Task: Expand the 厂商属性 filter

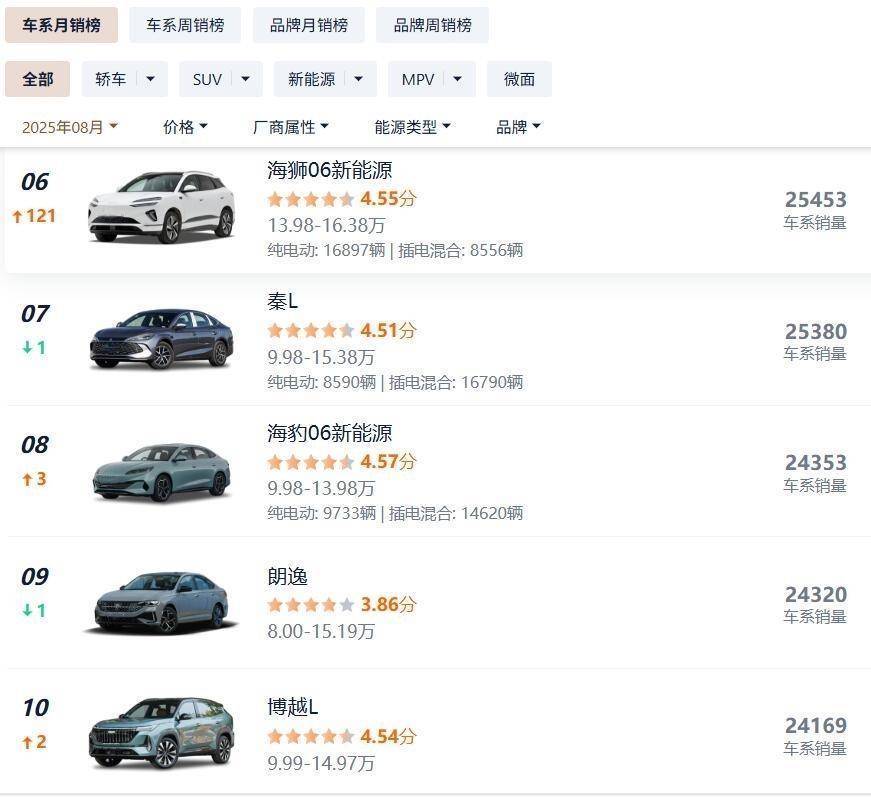Action: pyautogui.click(x=291, y=127)
